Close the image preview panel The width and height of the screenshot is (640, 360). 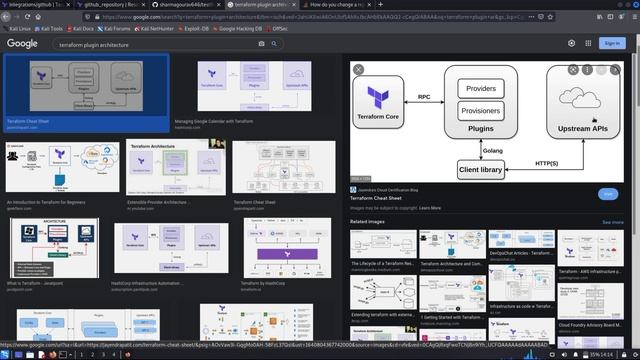coord(358,69)
